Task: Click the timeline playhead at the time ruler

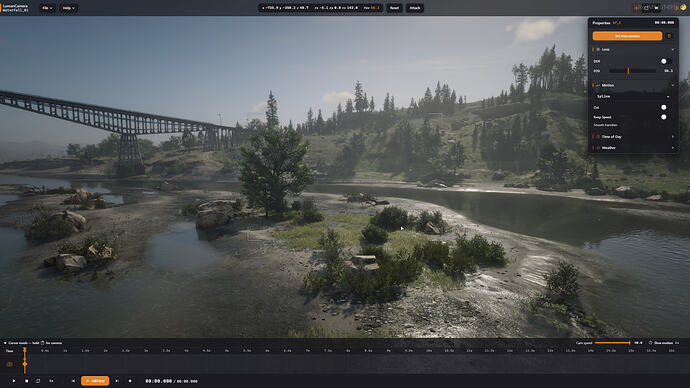Action: [x=25, y=351]
